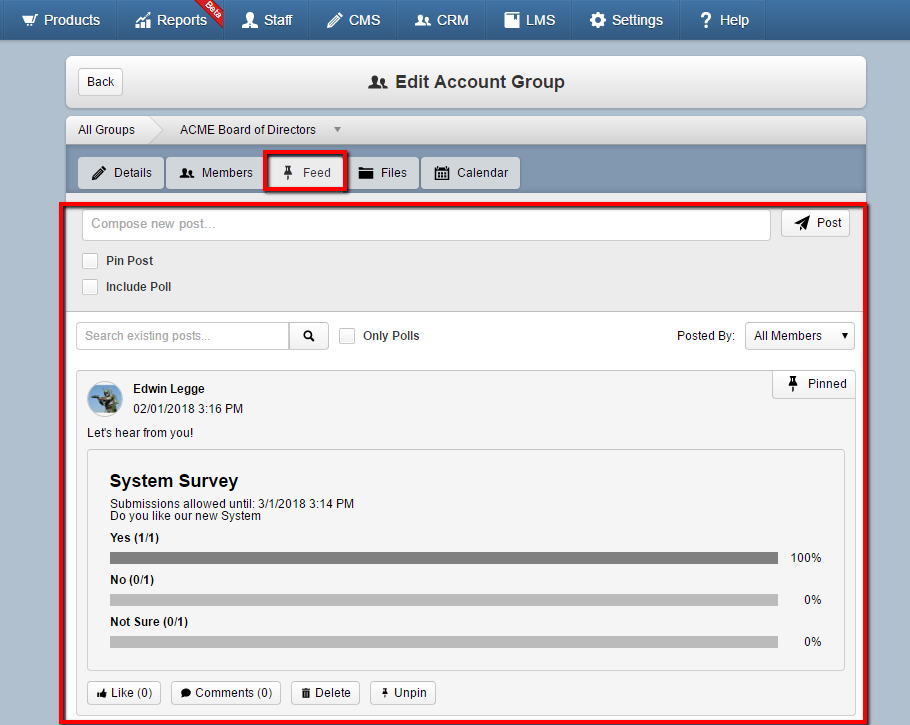Click the Edwin Legge author name
Image resolution: width=910 pixels, height=725 pixels.
coord(169,389)
